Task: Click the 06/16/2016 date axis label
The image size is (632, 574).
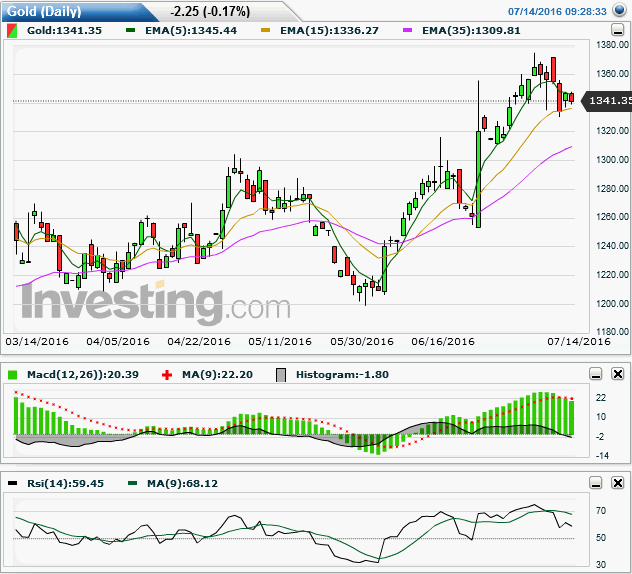Action: tap(443, 342)
